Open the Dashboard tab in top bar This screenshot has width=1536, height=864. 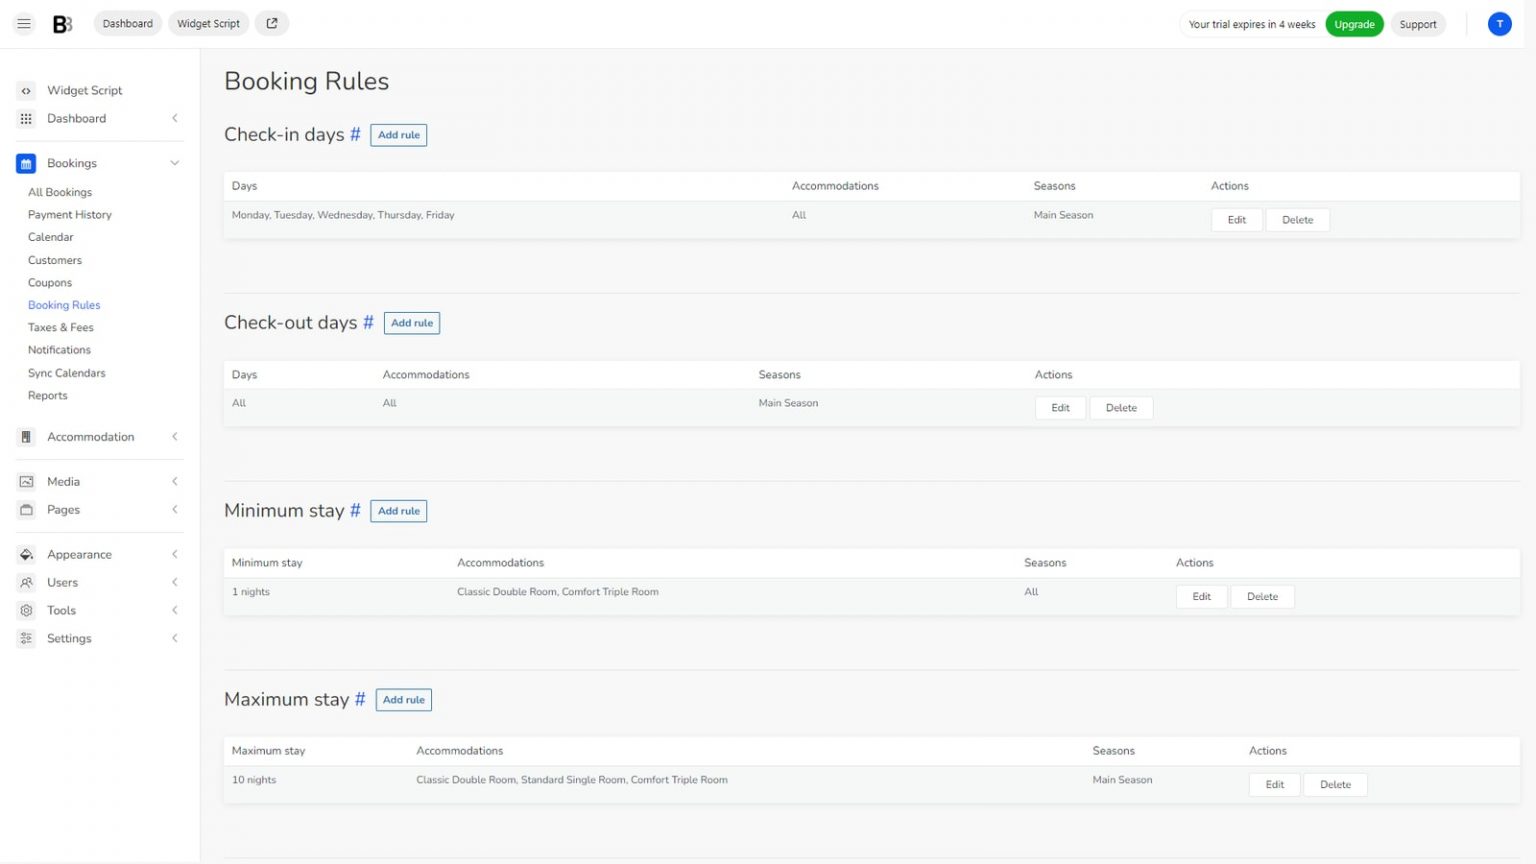point(127,23)
